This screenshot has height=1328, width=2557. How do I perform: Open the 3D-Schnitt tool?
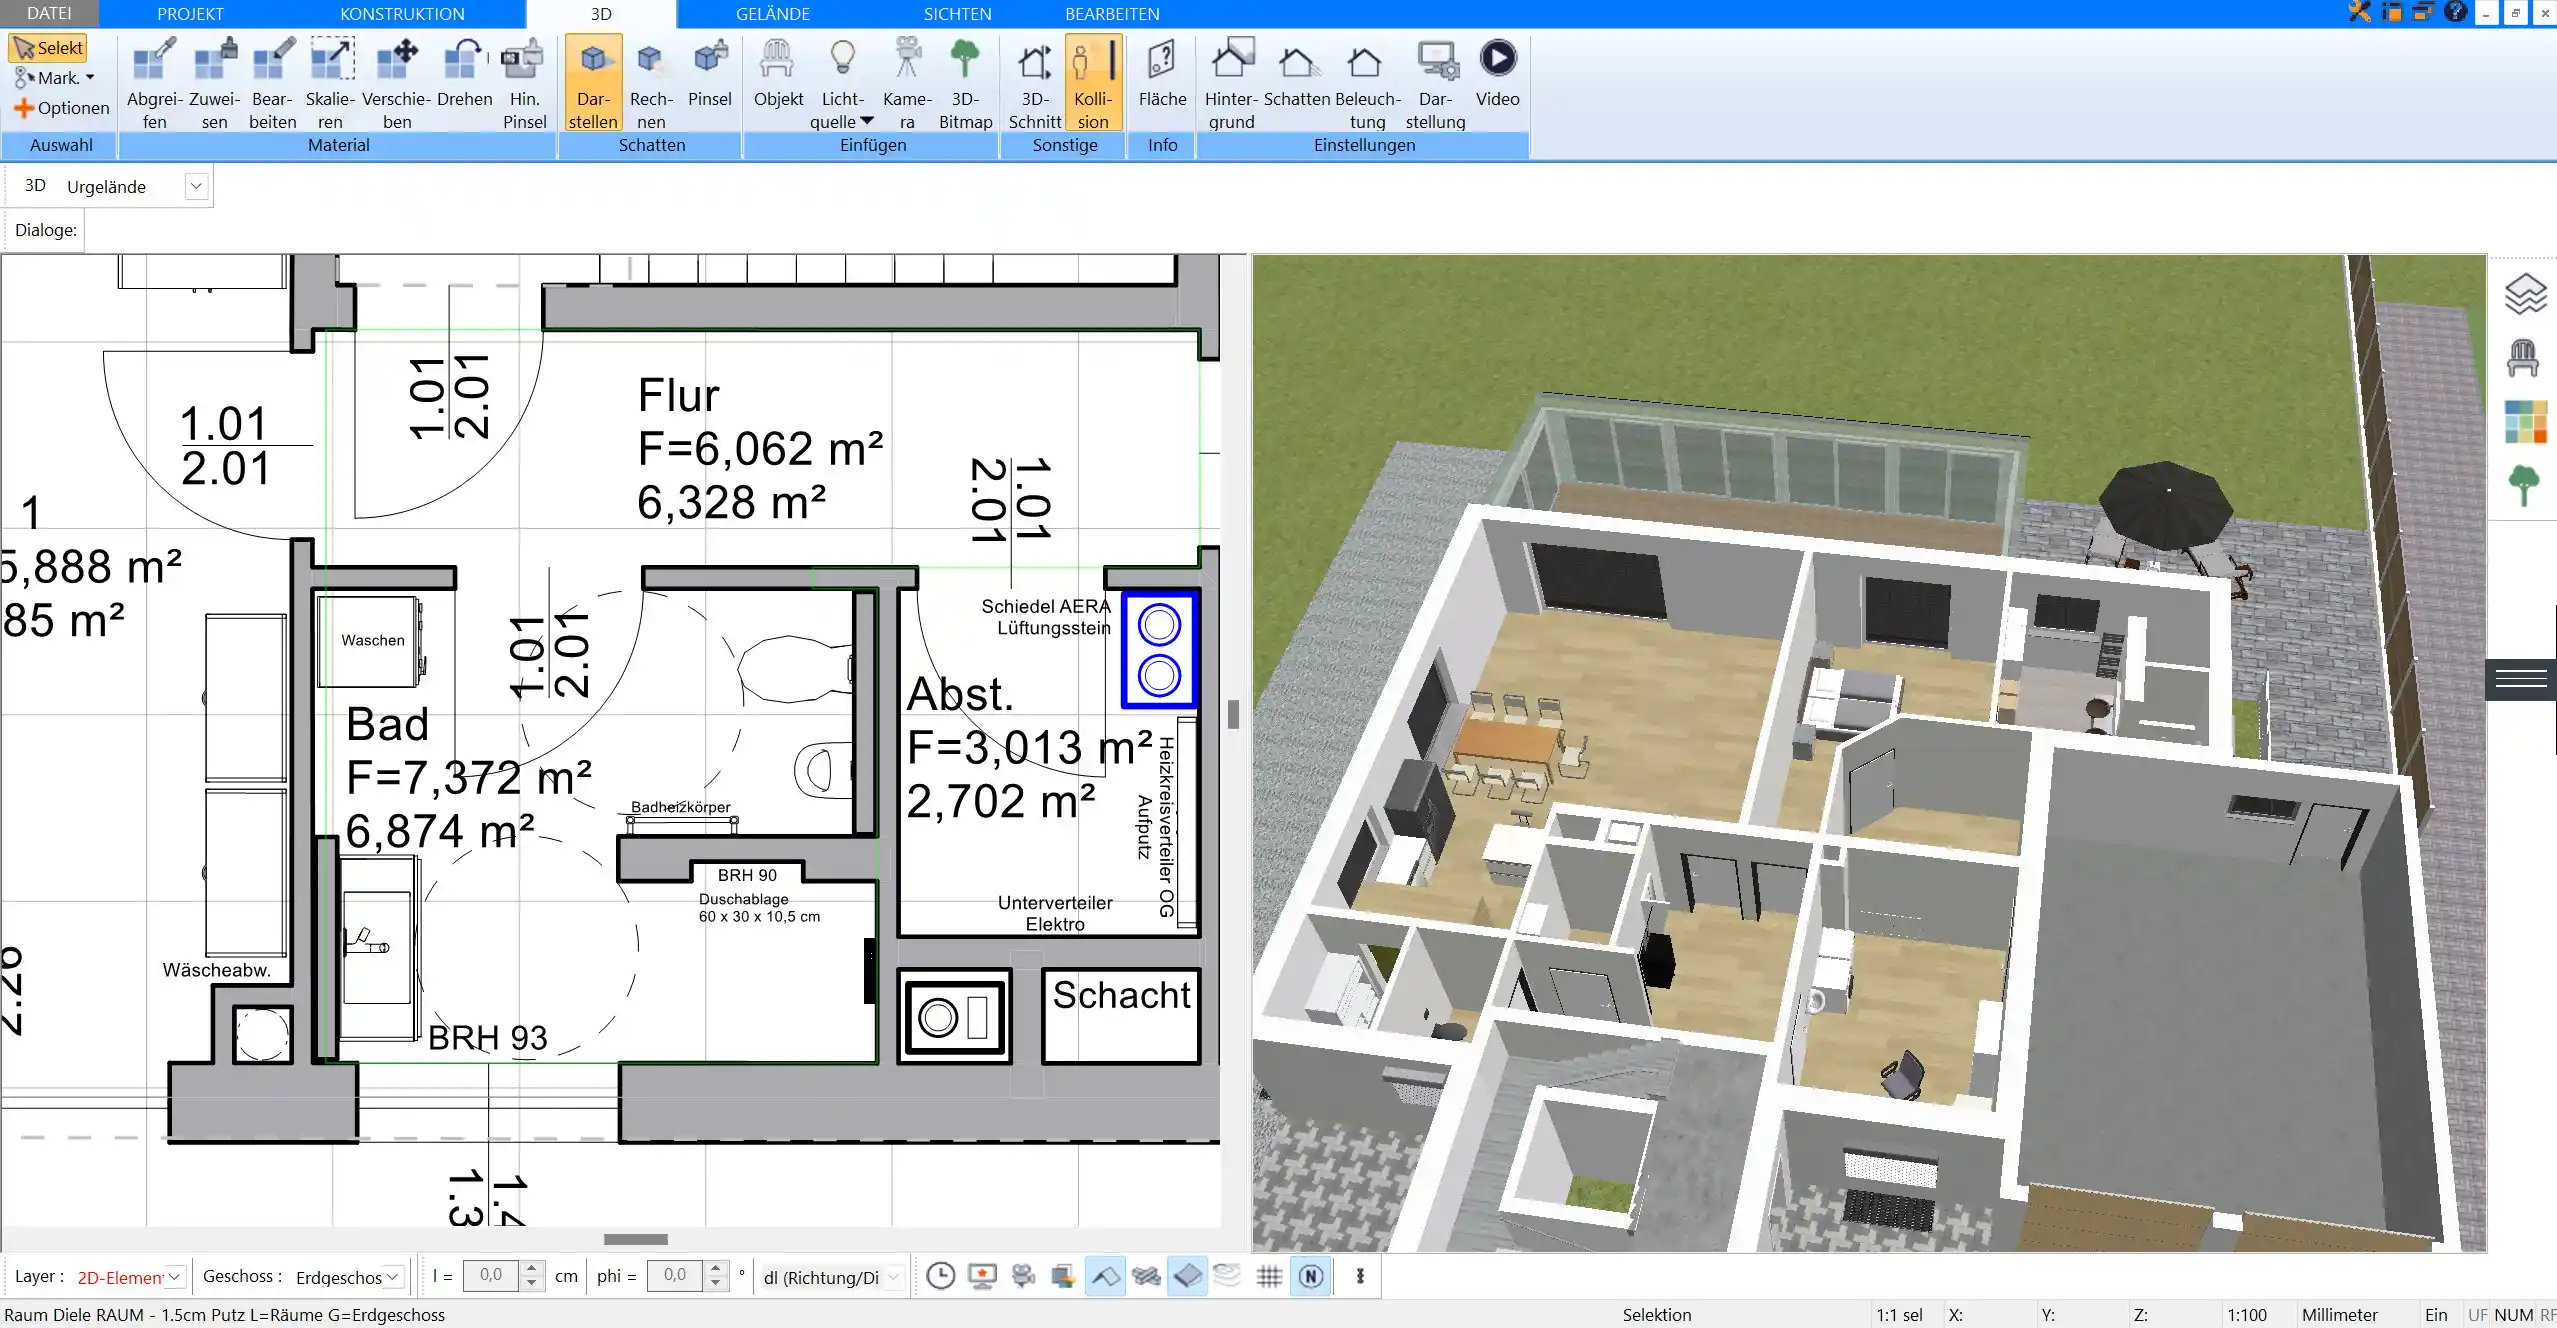tap(1034, 83)
